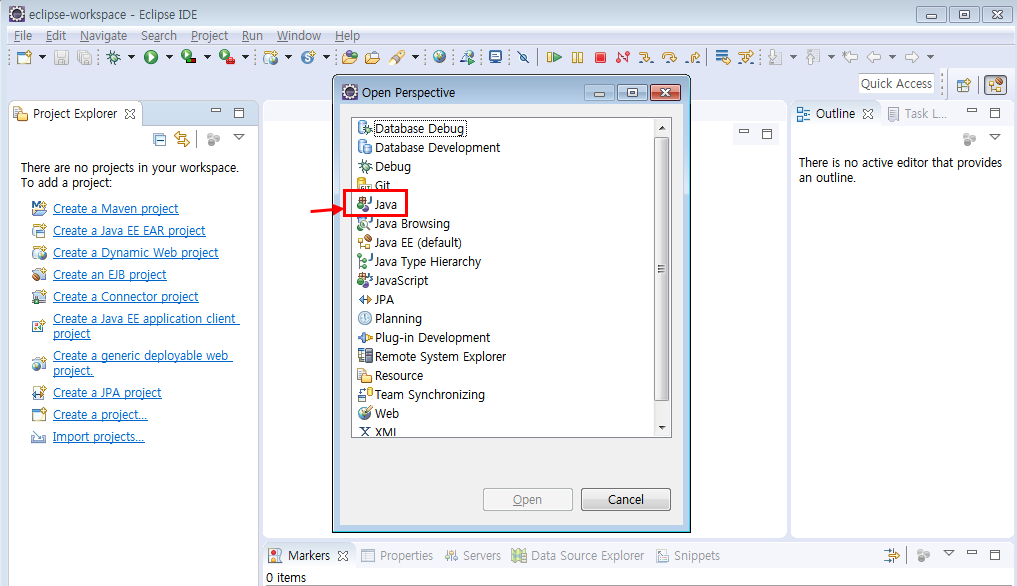Click the Suspend pause icon
The height and width of the screenshot is (586, 1017).
click(x=577, y=57)
